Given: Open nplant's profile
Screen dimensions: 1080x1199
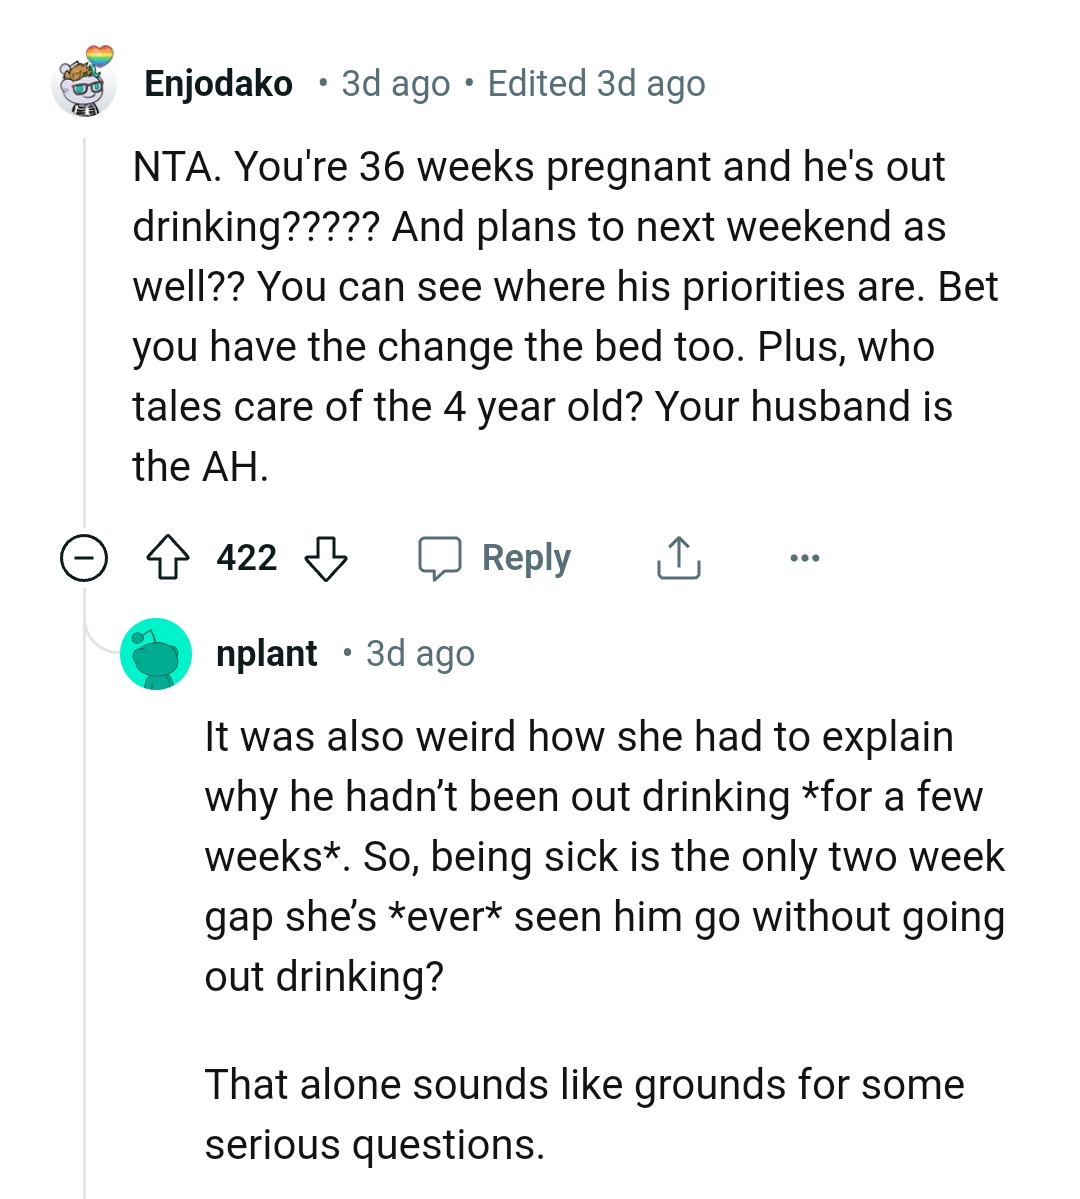Looking at the screenshot, I should pos(265,653).
